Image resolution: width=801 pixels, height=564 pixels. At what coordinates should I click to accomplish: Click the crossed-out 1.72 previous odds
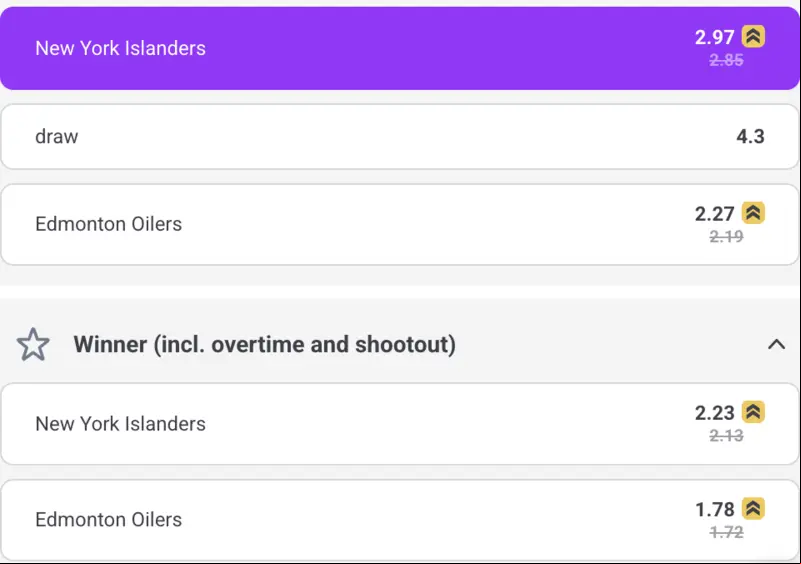pos(726,532)
